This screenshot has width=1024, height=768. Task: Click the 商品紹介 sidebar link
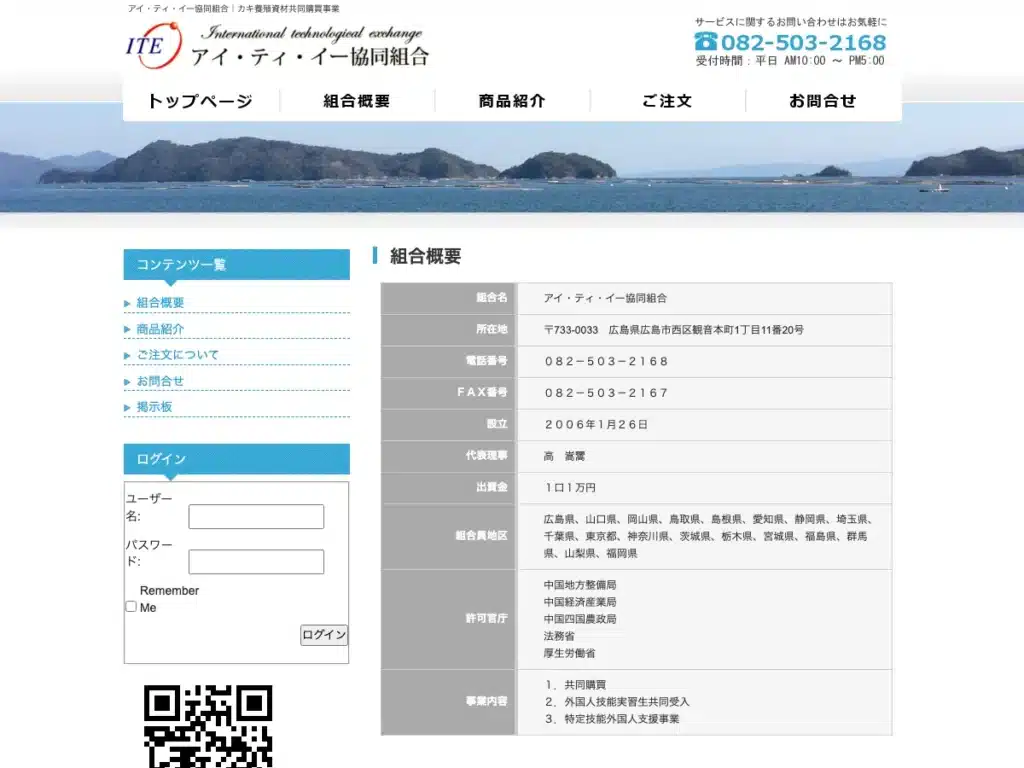point(160,329)
